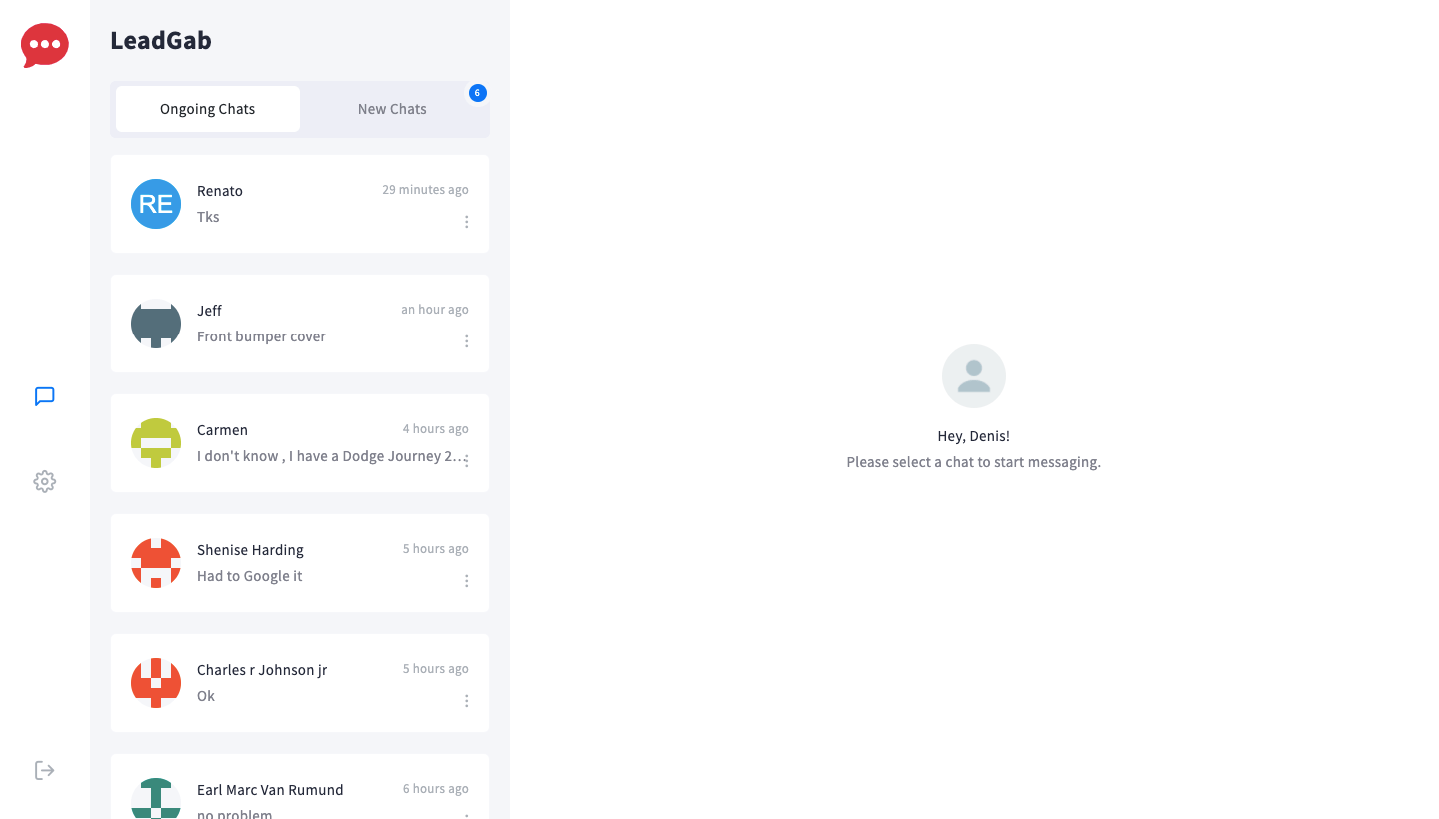
Task: Switch to the Ongoing Chats tab
Action: pos(208,109)
